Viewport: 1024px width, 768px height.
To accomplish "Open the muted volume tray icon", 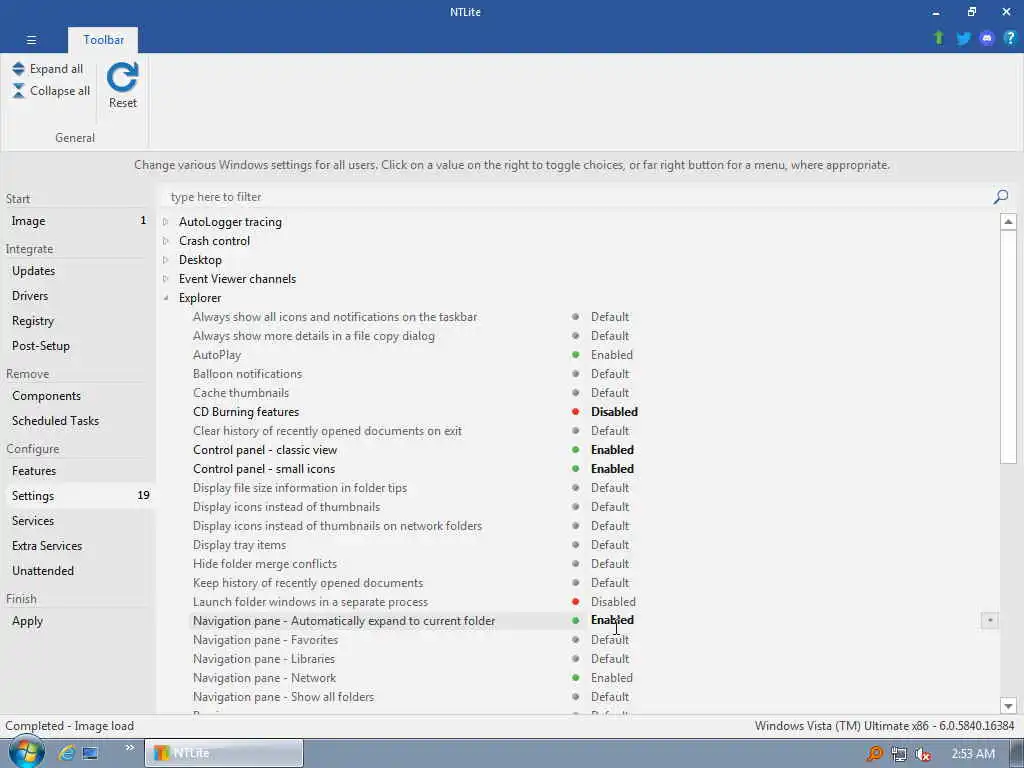I will [x=923, y=754].
